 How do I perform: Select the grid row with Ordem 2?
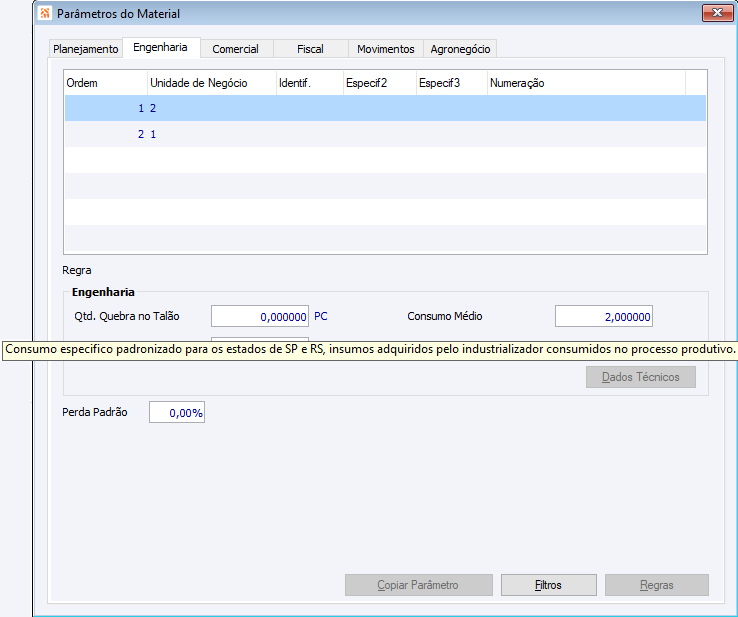(x=385, y=134)
